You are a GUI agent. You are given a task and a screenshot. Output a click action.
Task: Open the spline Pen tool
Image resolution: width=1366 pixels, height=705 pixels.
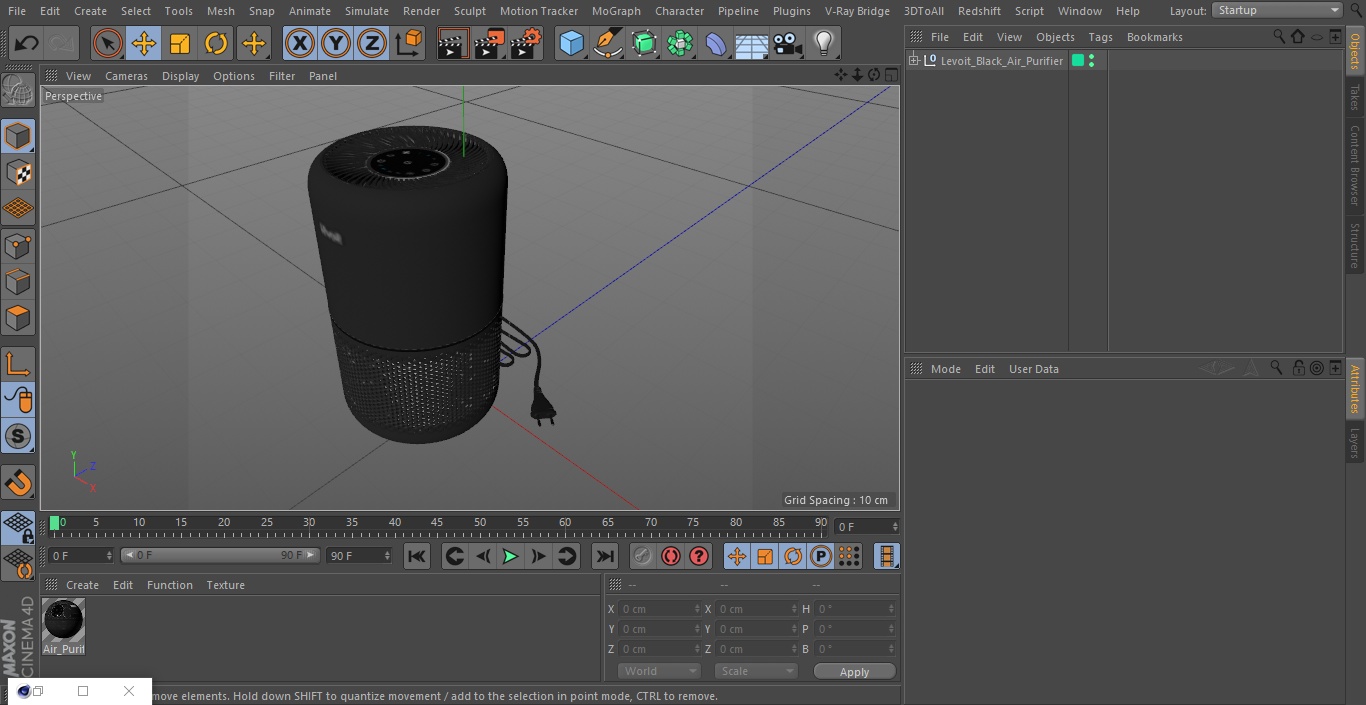(607, 43)
